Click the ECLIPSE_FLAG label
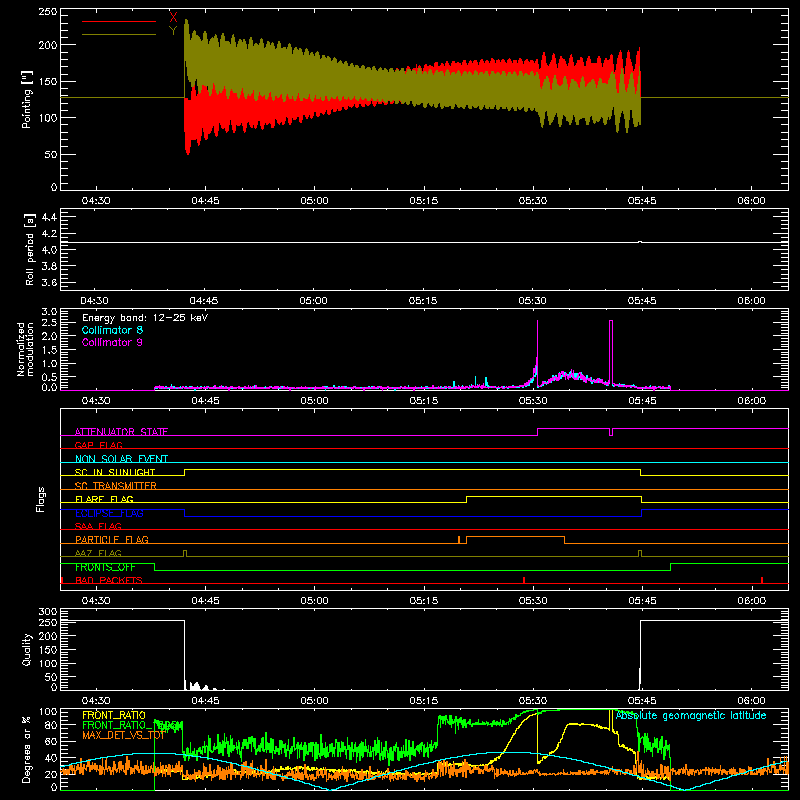The height and width of the screenshot is (800, 800). tap(109, 513)
